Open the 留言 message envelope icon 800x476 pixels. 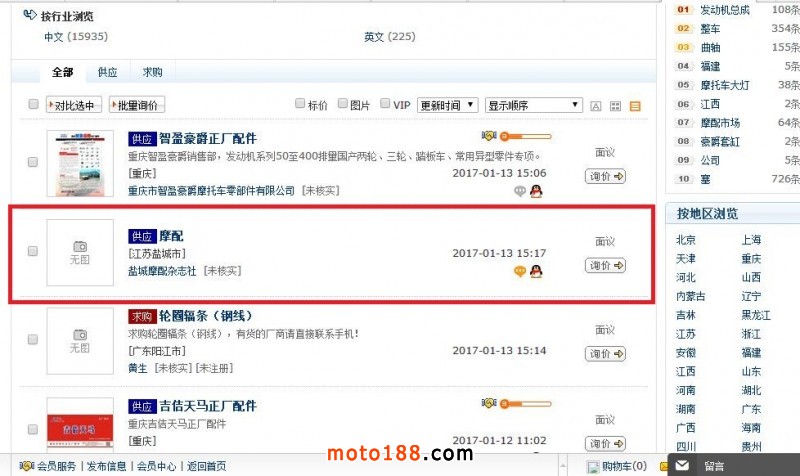click(x=682, y=465)
